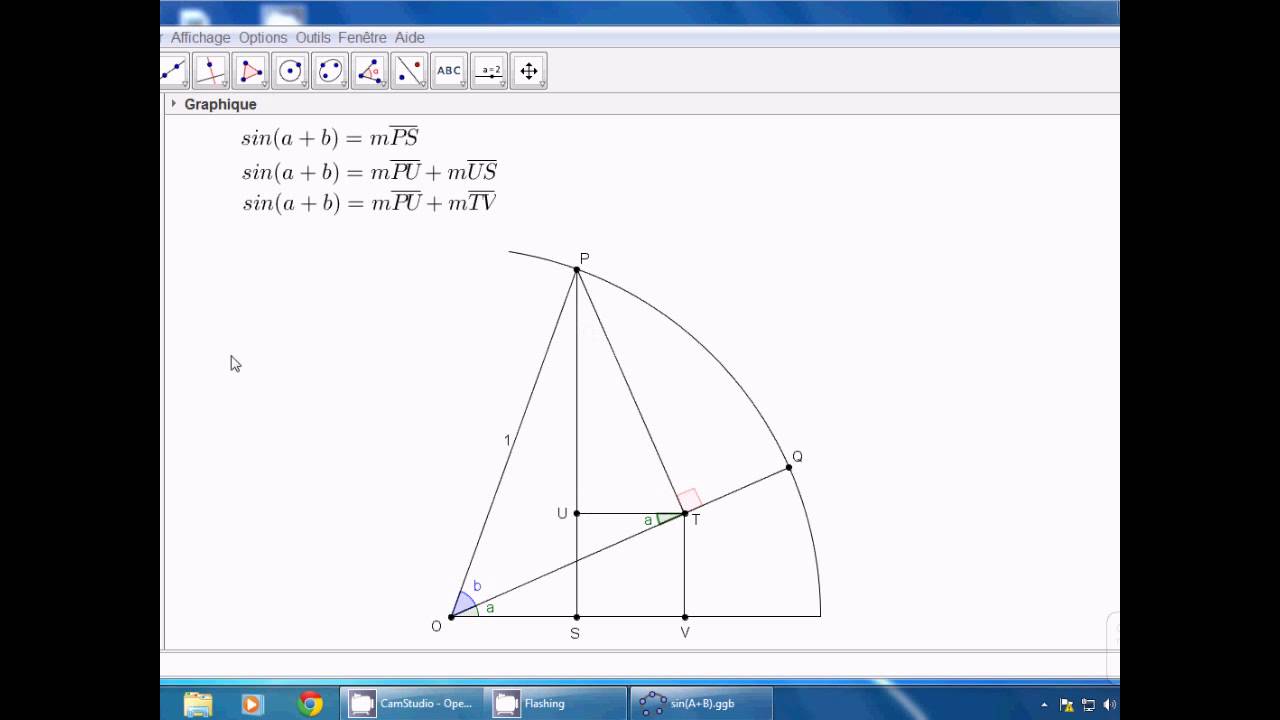This screenshot has height=720, width=1280.
Task: Select the Line through two points tool
Action: pyautogui.click(x=174, y=71)
